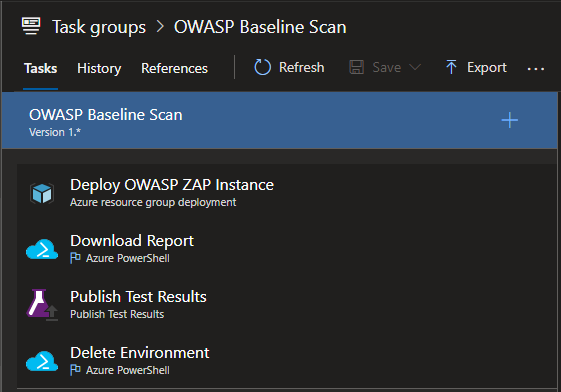Click the Export button label
The height and width of the screenshot is (392, 561).
[487, 68]
